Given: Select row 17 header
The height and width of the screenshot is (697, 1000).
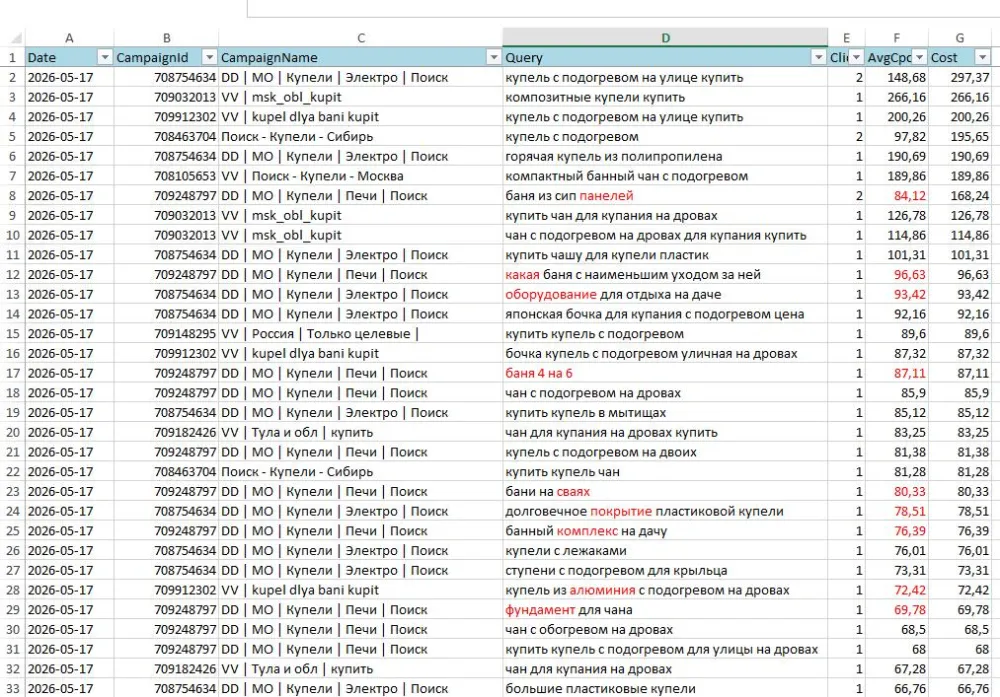Looking at the screenshot, I should [12, 373].
